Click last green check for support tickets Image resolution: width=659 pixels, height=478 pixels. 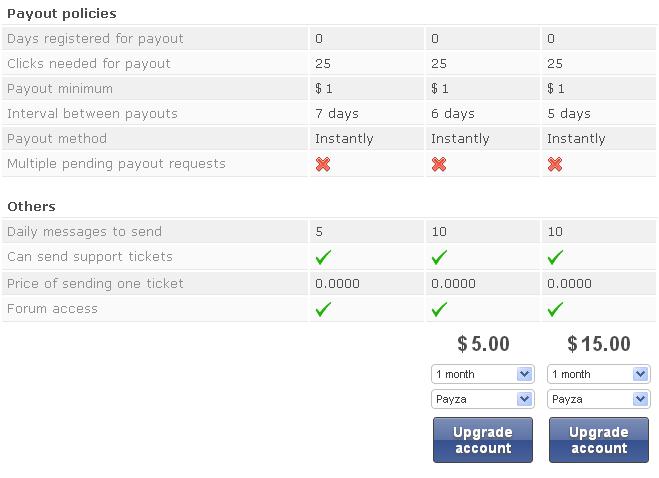555,258
